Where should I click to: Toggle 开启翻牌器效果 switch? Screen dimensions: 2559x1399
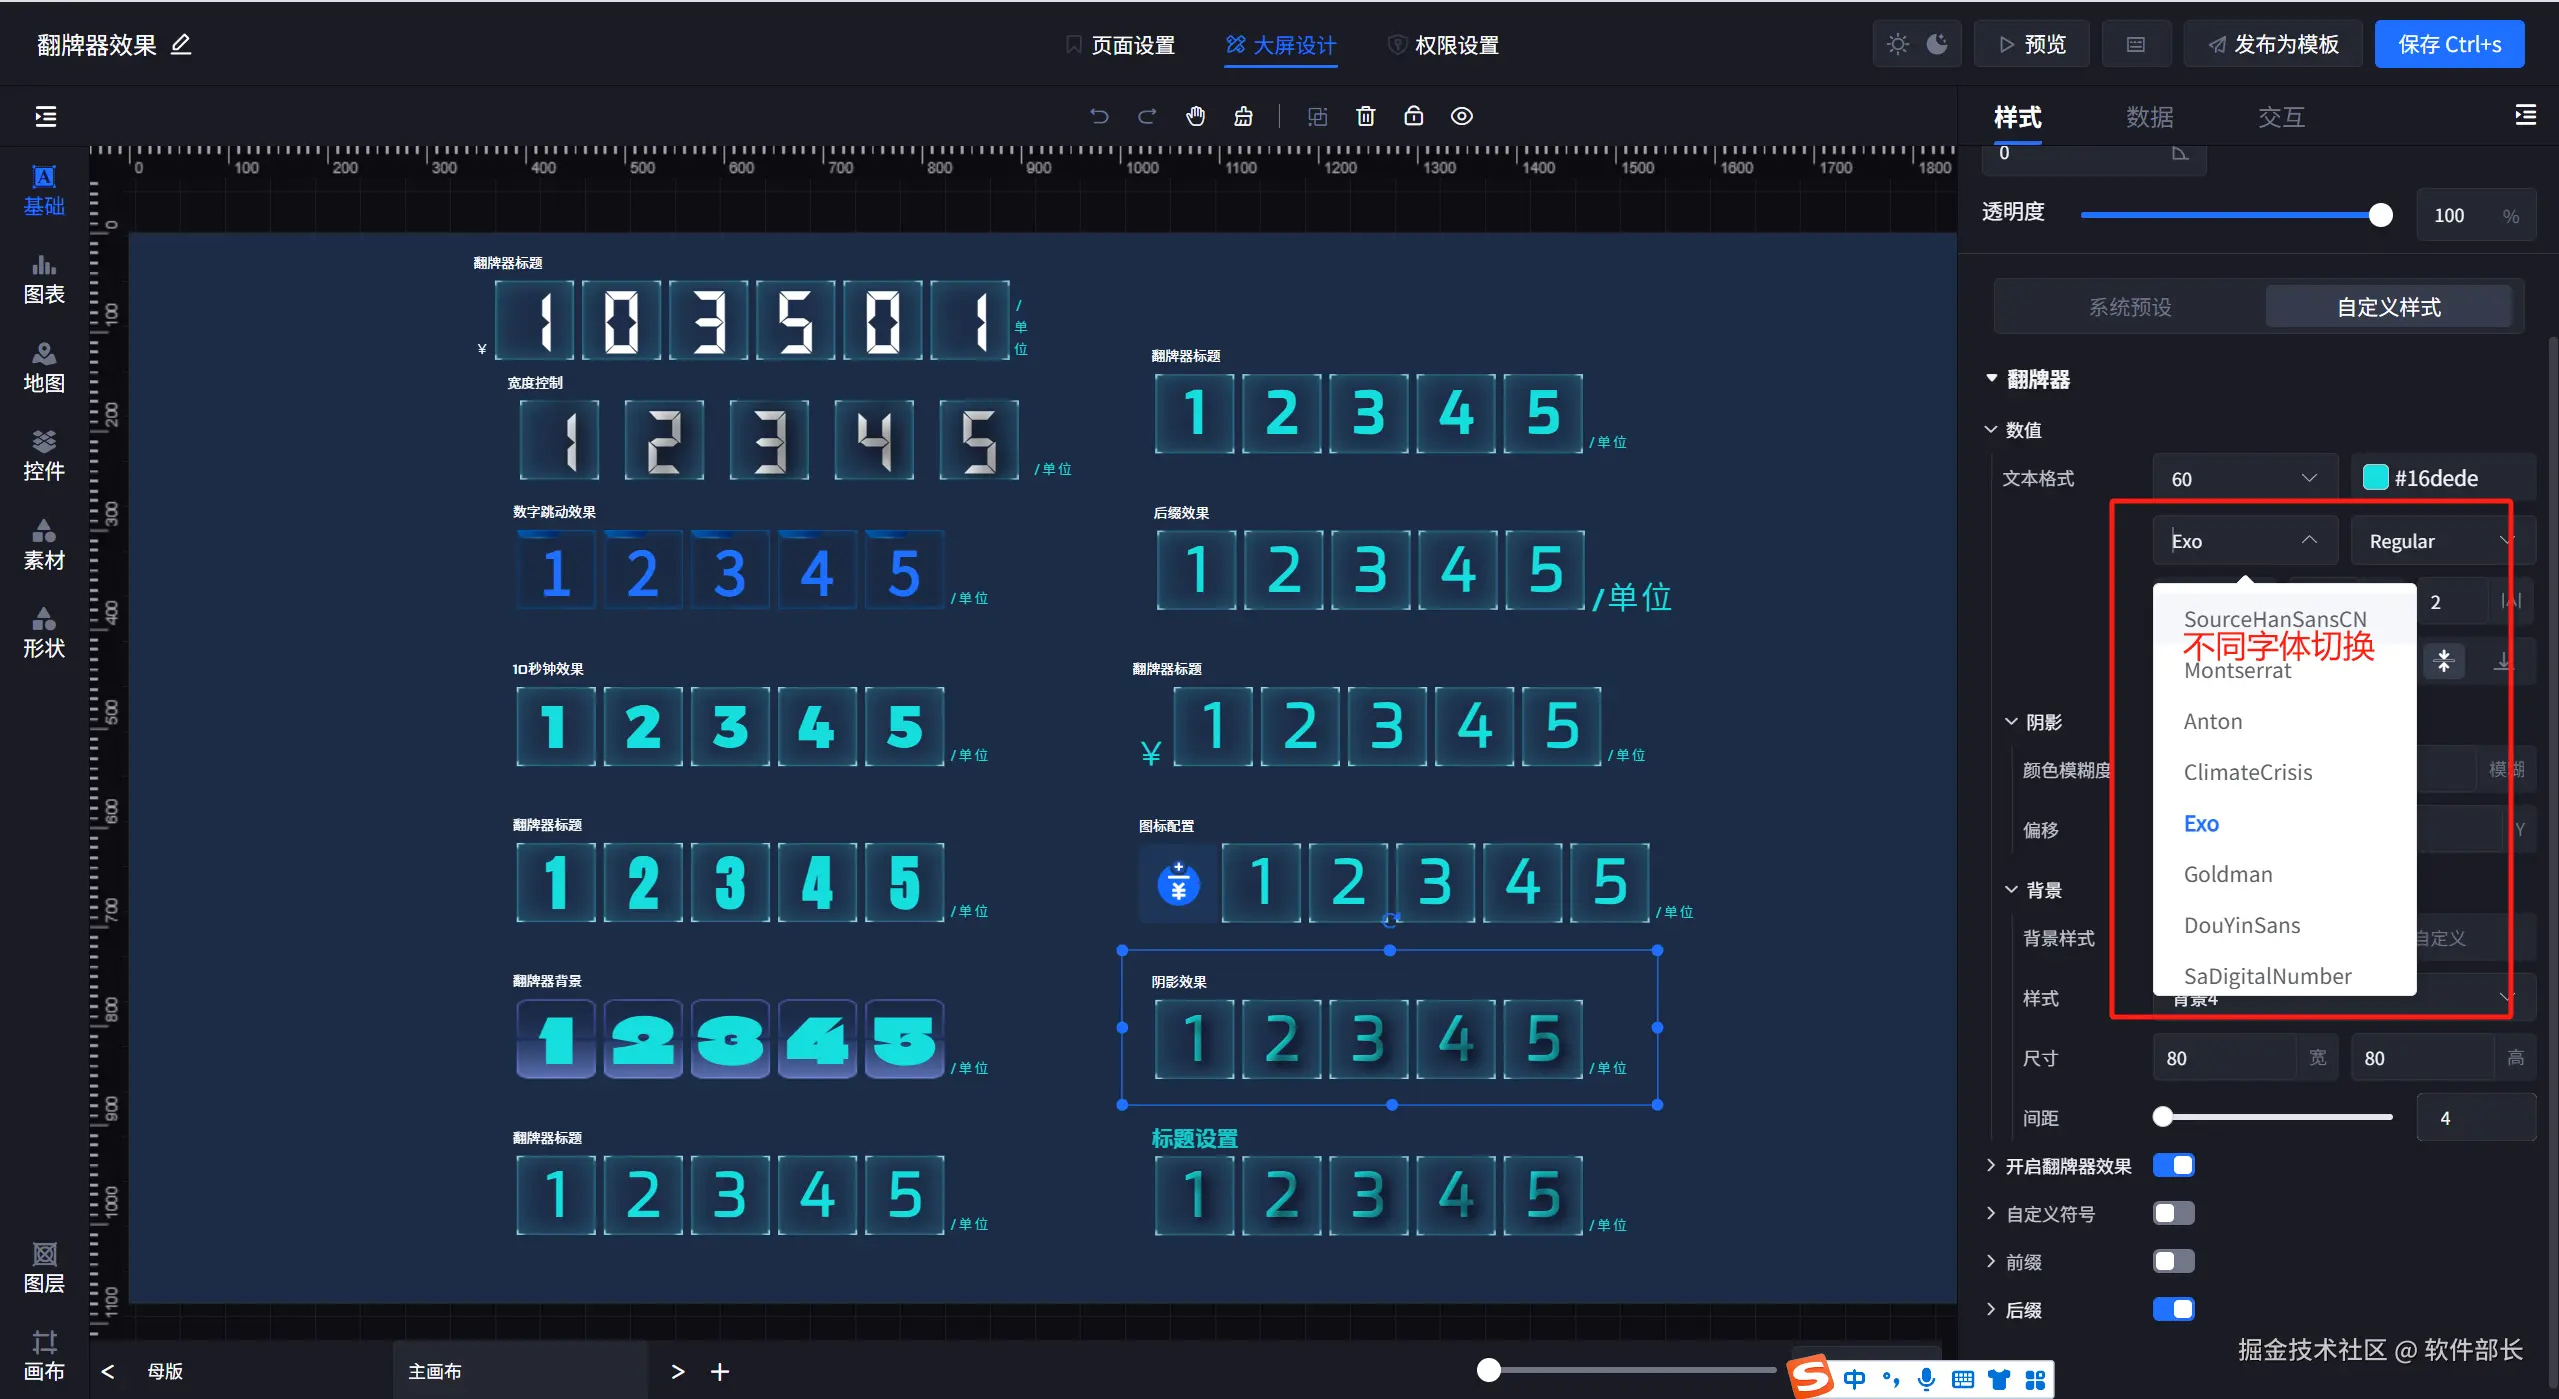[x=2173, y=1165]
